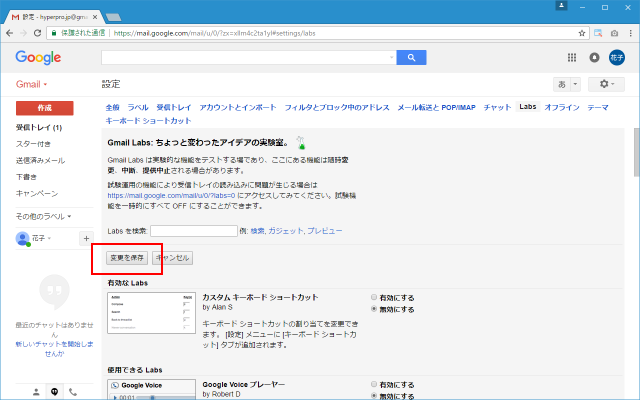This screenshot has height=400, width=640.
Task: Click the red 作成 compose button
Action: [44, 108]
